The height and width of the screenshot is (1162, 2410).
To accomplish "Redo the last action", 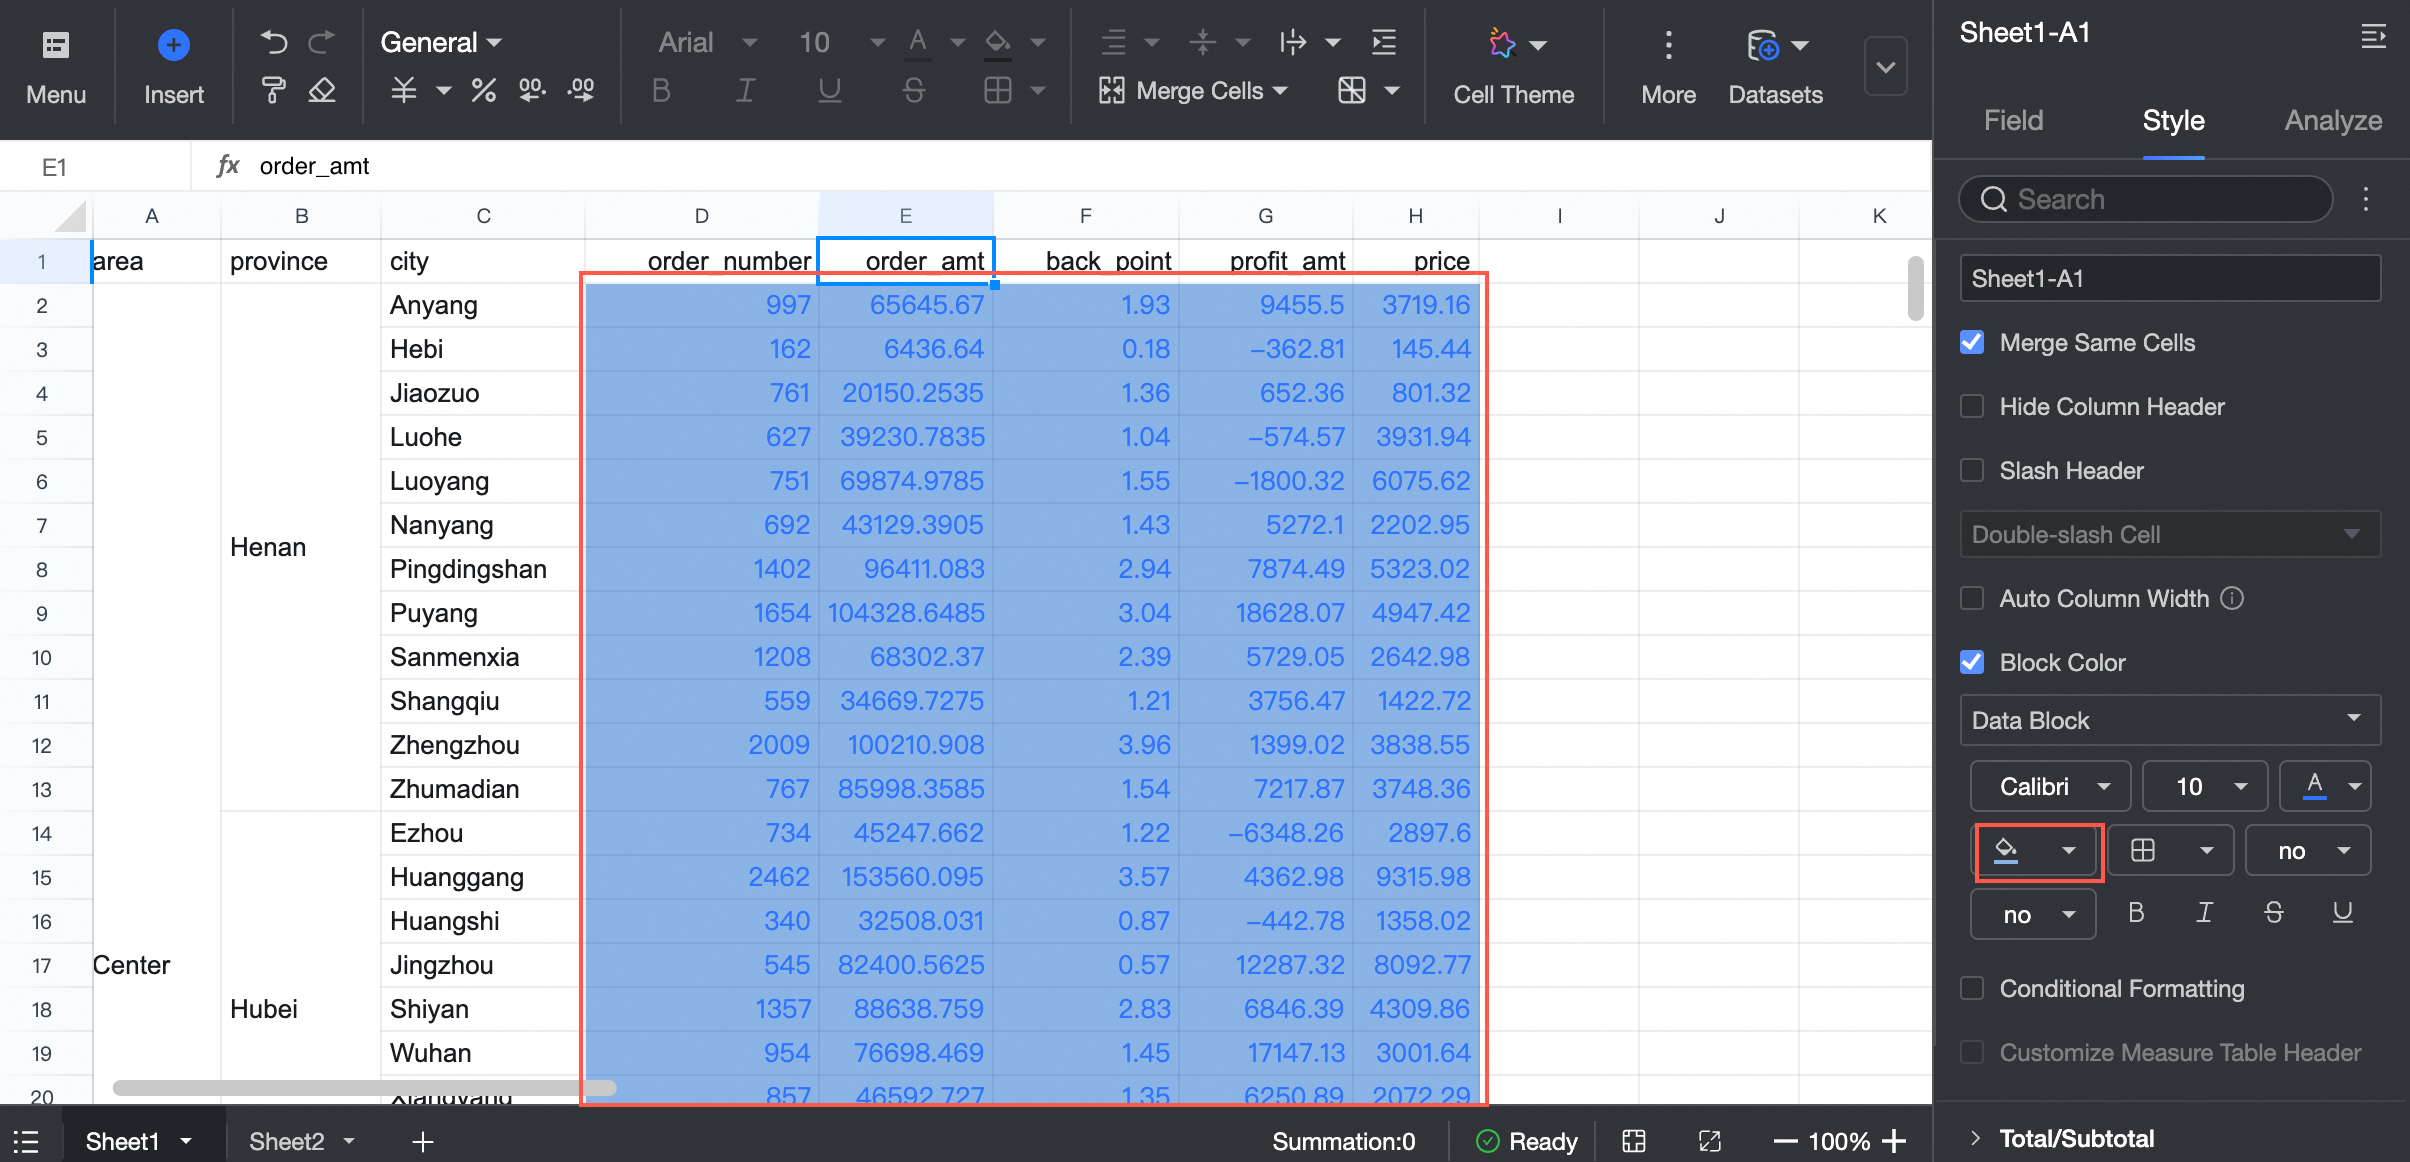I will click(321, 42).
